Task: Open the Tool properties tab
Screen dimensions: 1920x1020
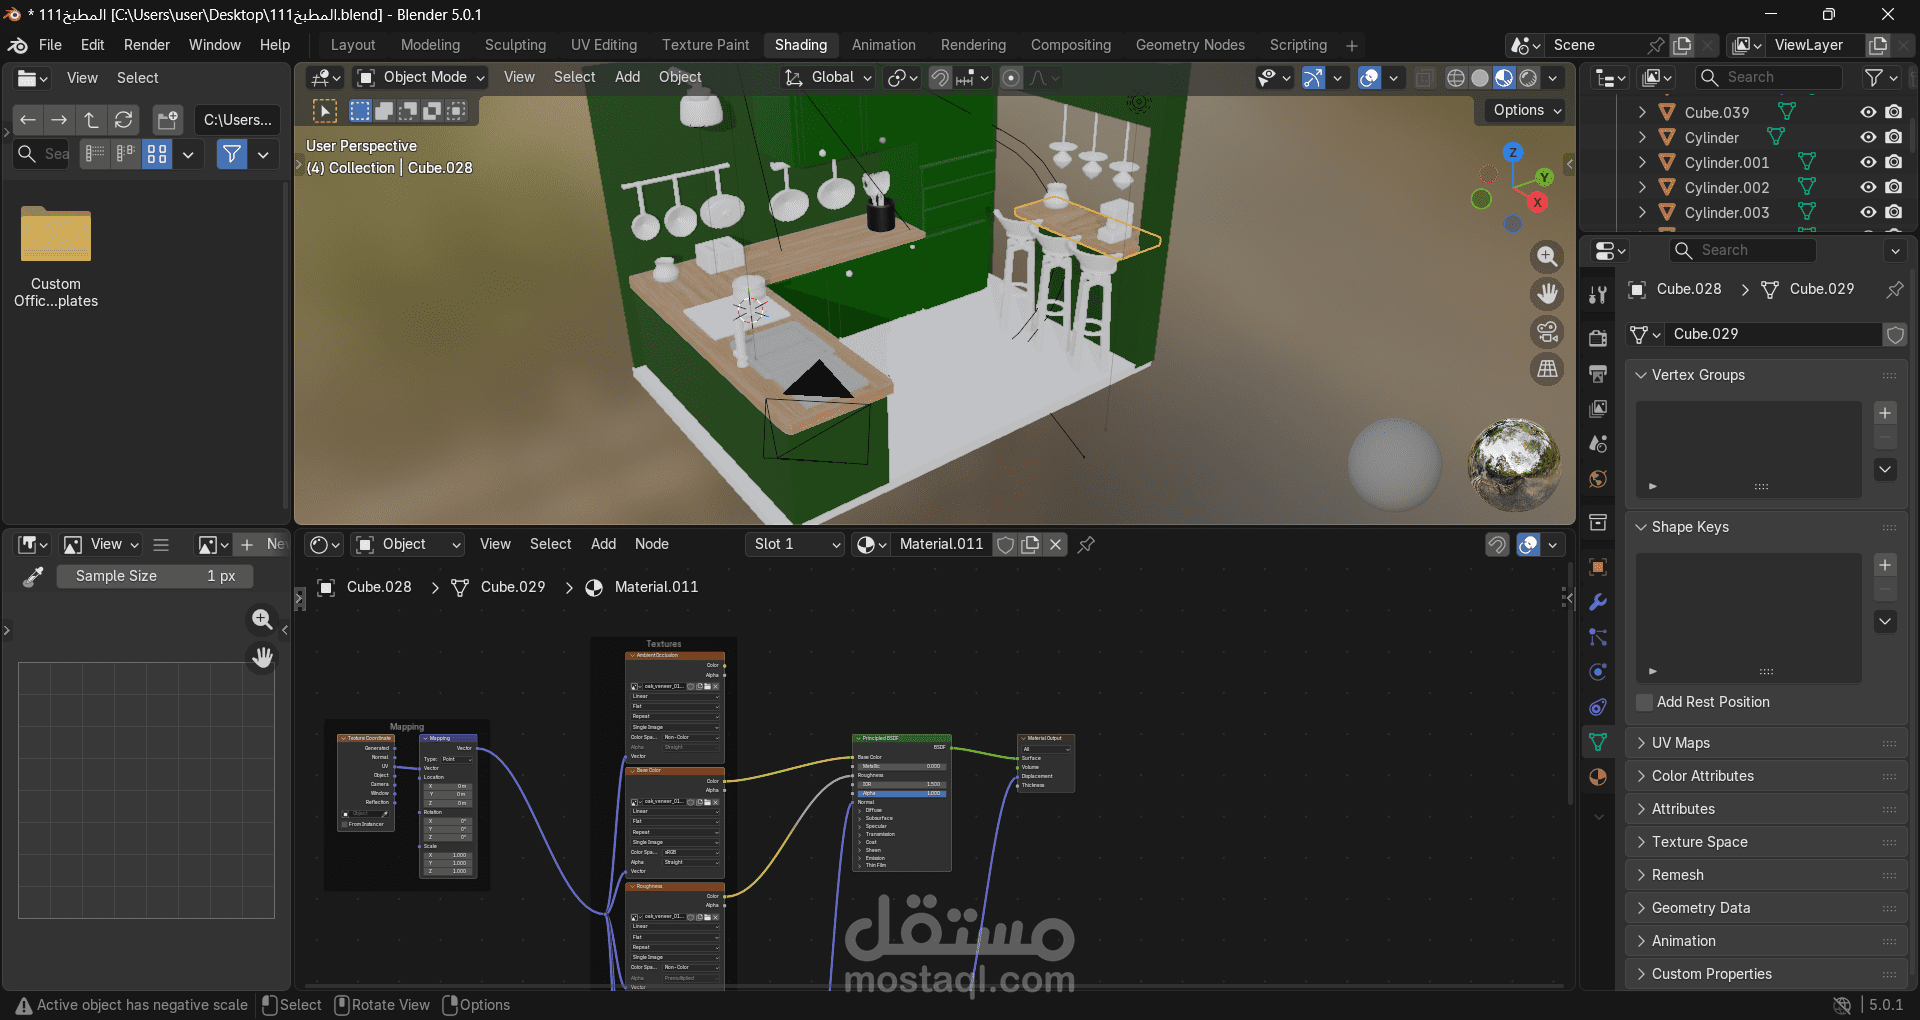Action: [x=1598, y=294]
